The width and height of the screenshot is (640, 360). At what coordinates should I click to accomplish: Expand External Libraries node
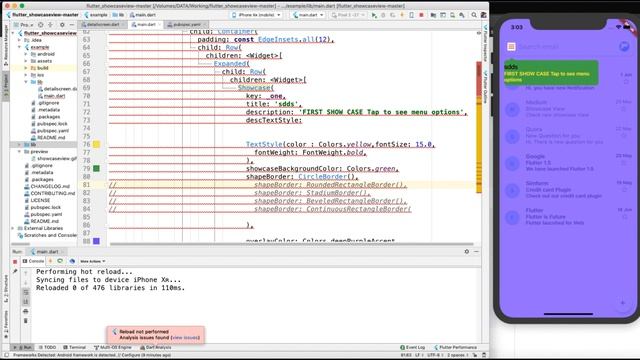coord(13,228)
